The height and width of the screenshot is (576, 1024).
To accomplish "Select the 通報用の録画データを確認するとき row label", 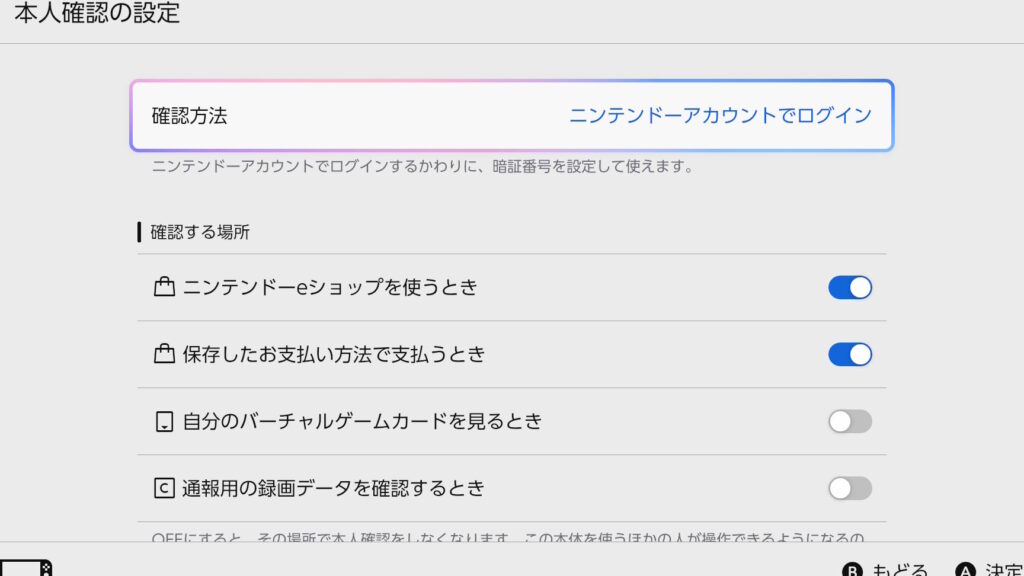I will [x=333, y=489].
